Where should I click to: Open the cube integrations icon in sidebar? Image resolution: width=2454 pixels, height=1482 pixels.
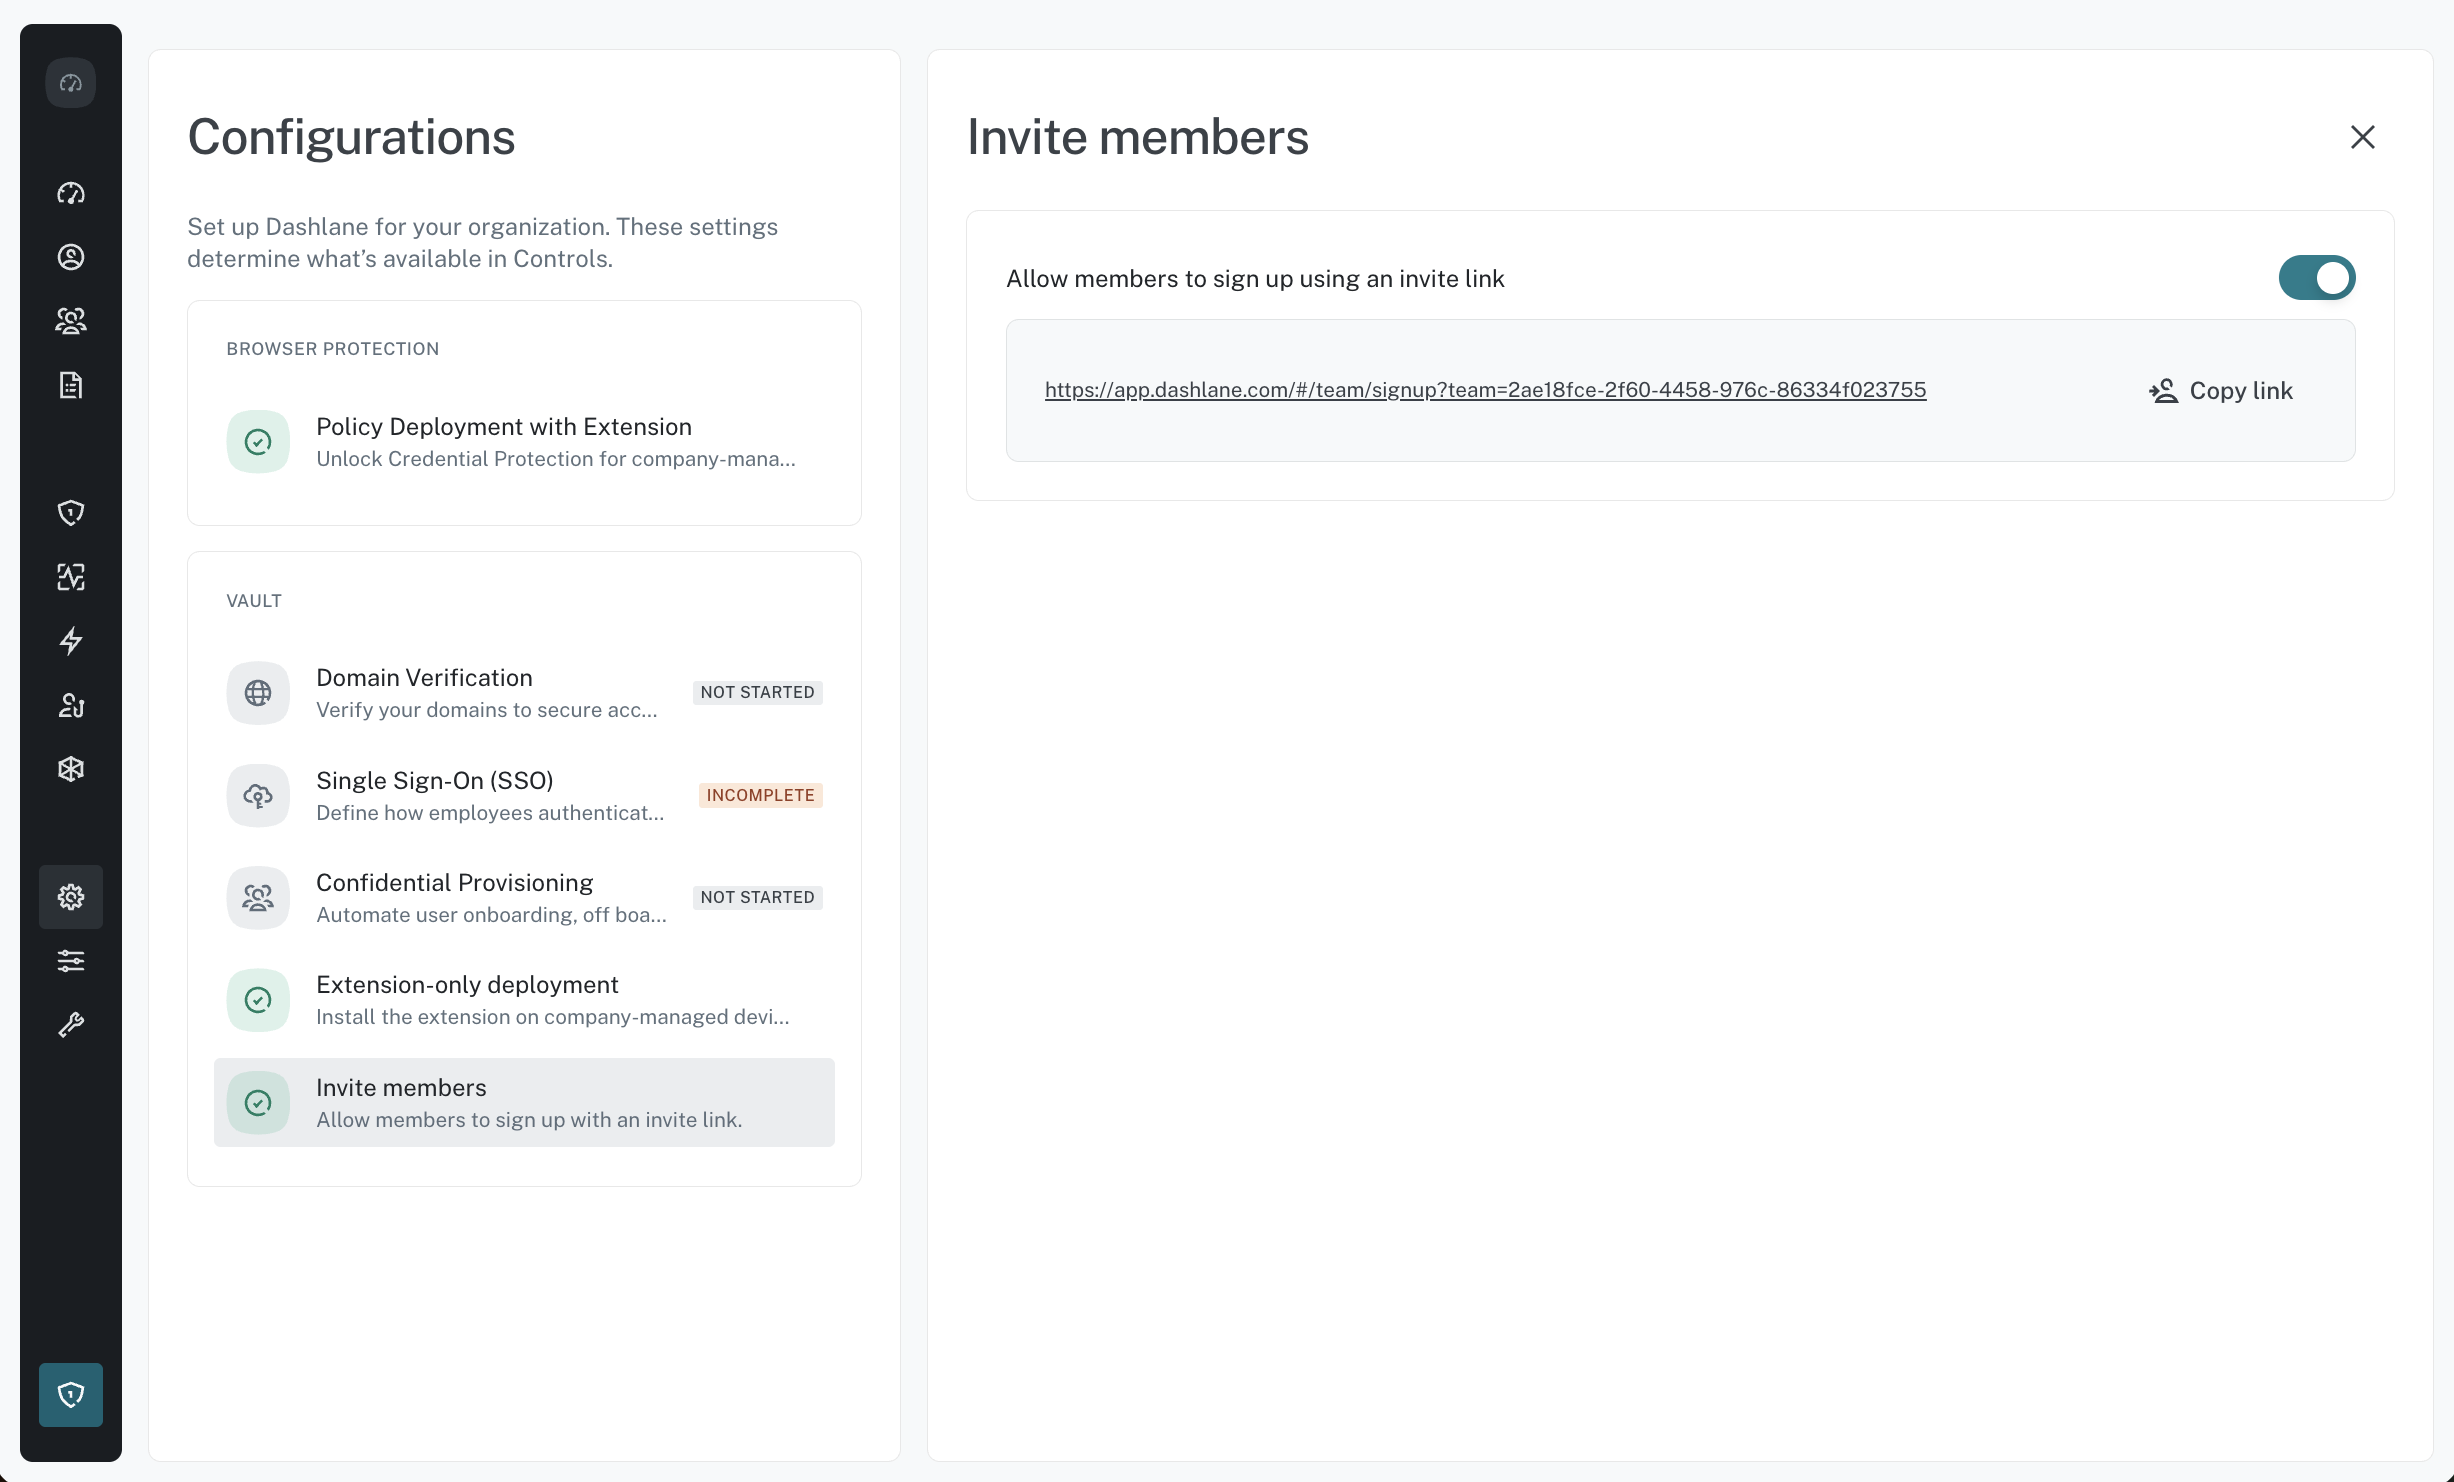70,769
